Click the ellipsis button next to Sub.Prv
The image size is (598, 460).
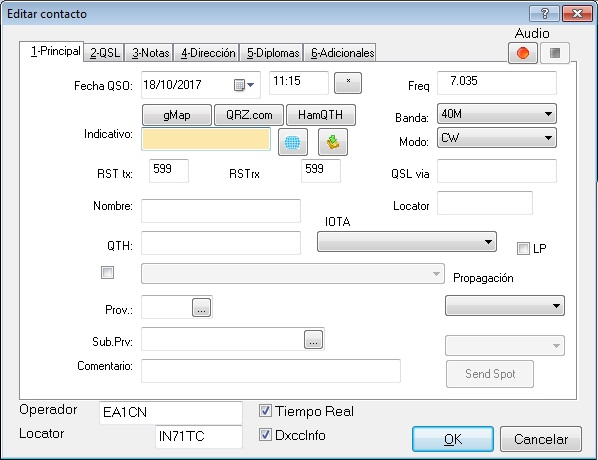coord(313,339)
